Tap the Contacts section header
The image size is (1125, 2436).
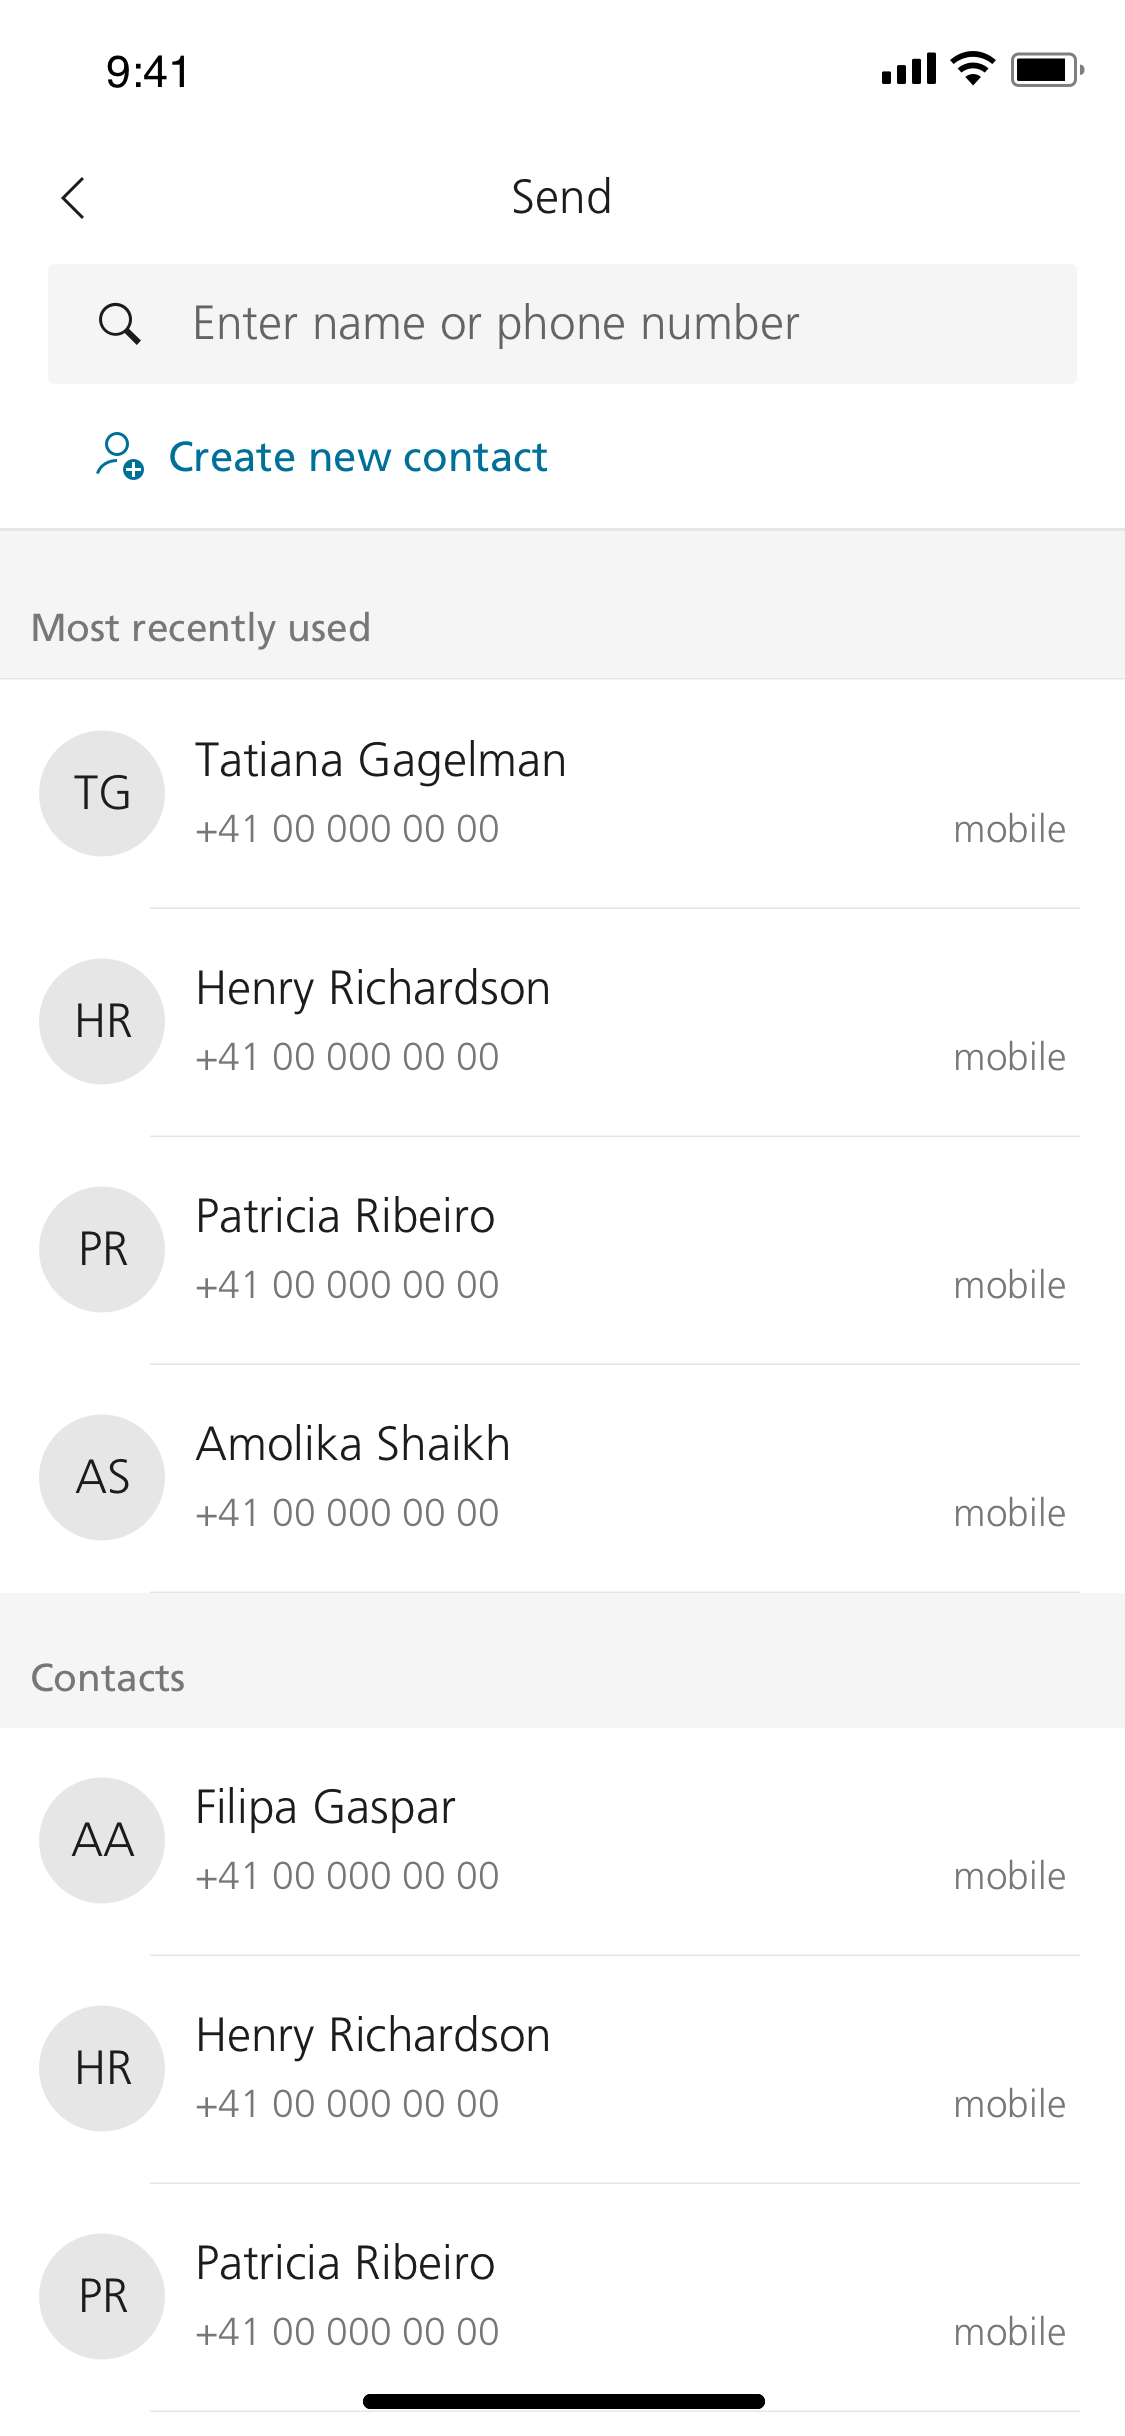tap(108, 1678)
